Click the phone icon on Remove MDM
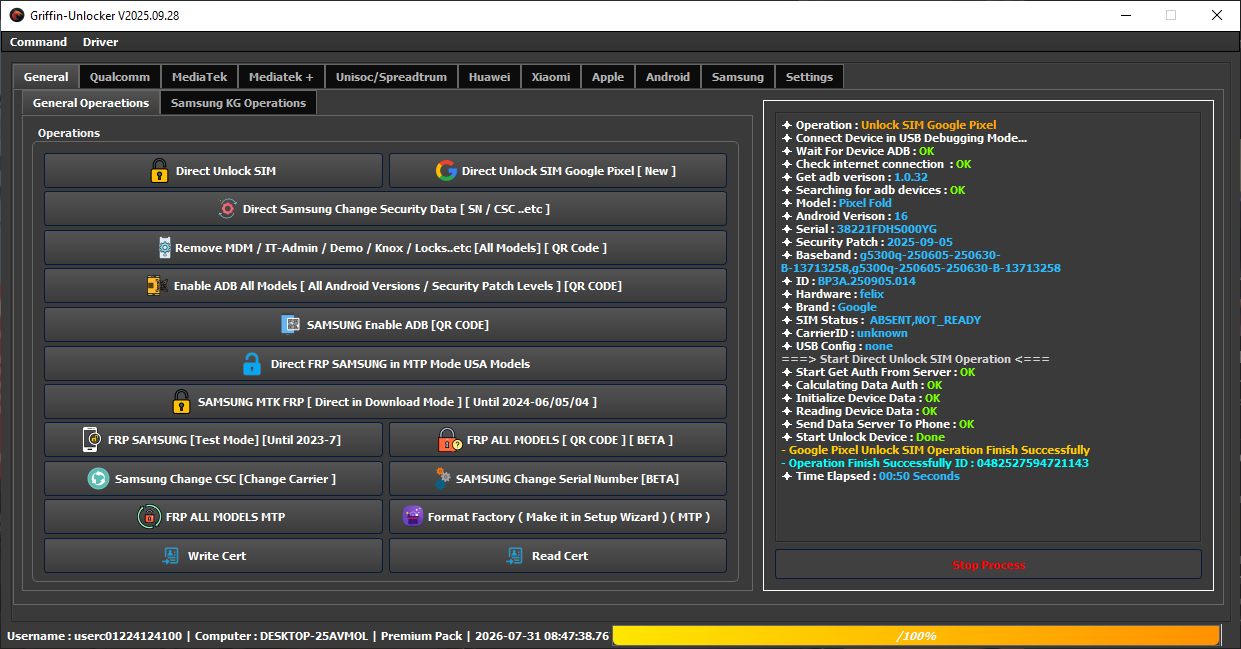Screen dimensions: 1241x649 [x=164, y=247]
